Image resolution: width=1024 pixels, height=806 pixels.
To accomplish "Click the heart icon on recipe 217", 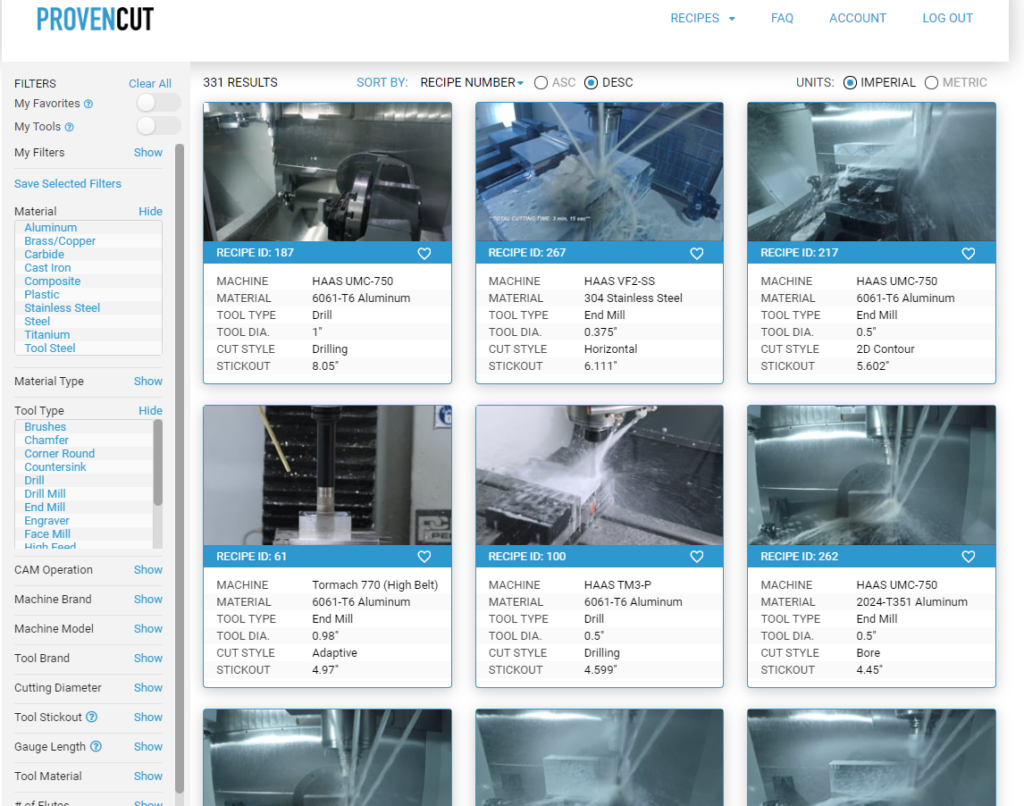I will point(968,253).
